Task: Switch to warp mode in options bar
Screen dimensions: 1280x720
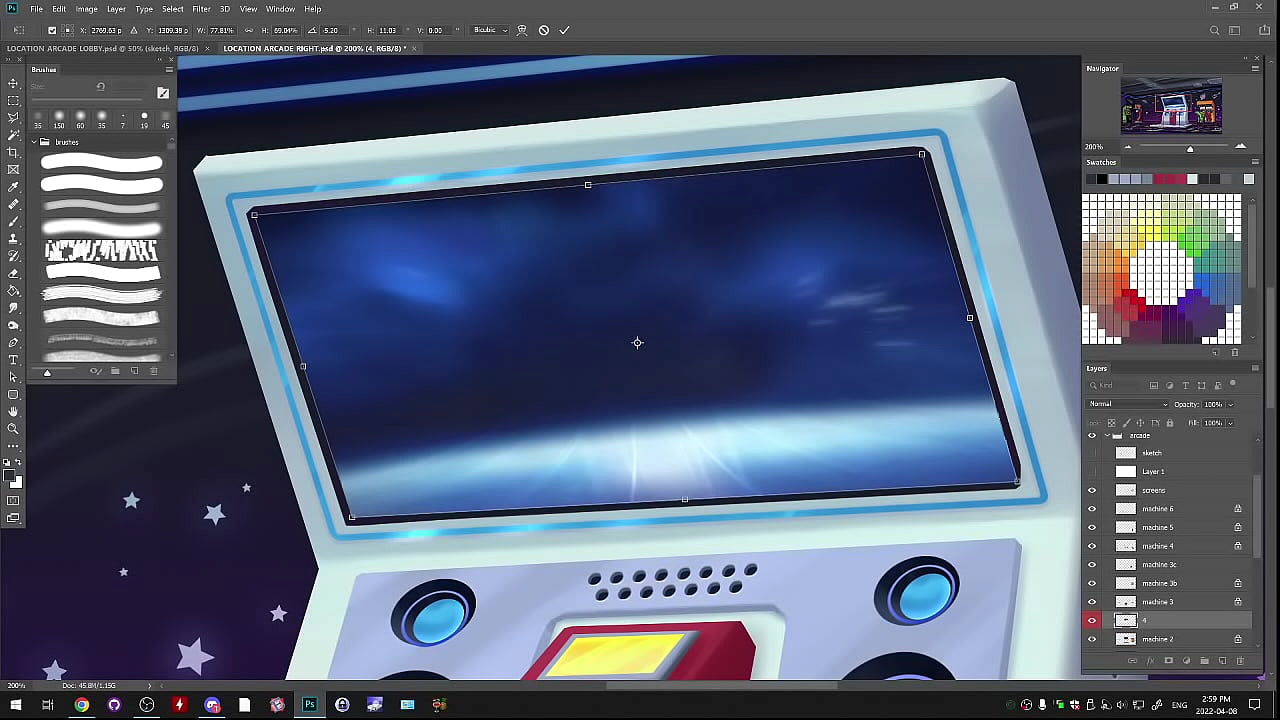Action: (522, 30)
